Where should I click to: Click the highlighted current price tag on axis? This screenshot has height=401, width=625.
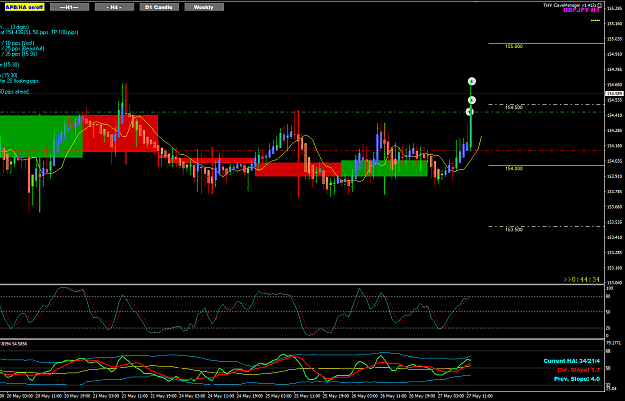click(614, 94)
